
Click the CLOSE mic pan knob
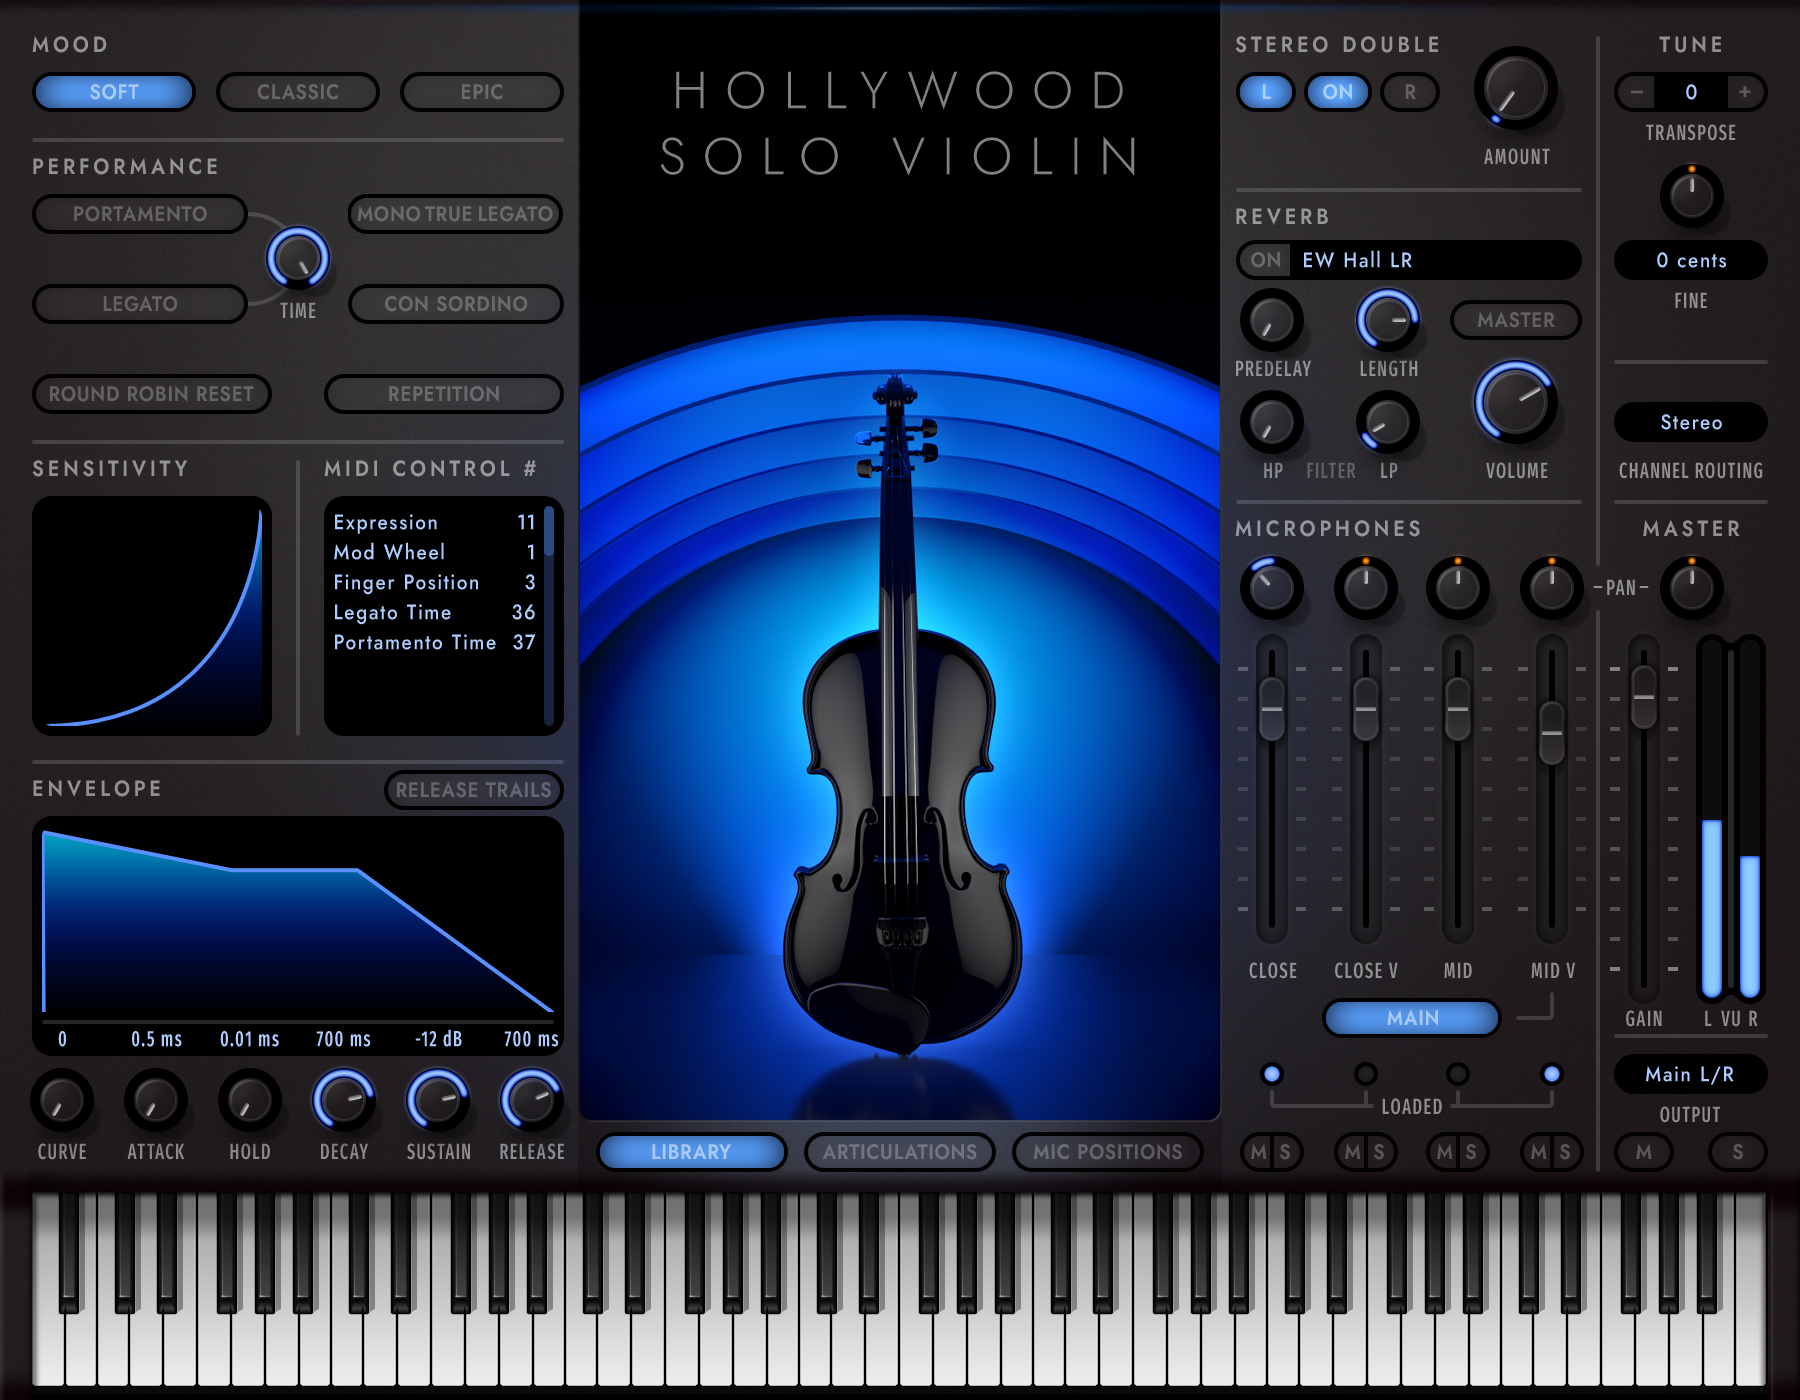point(1272,587)
